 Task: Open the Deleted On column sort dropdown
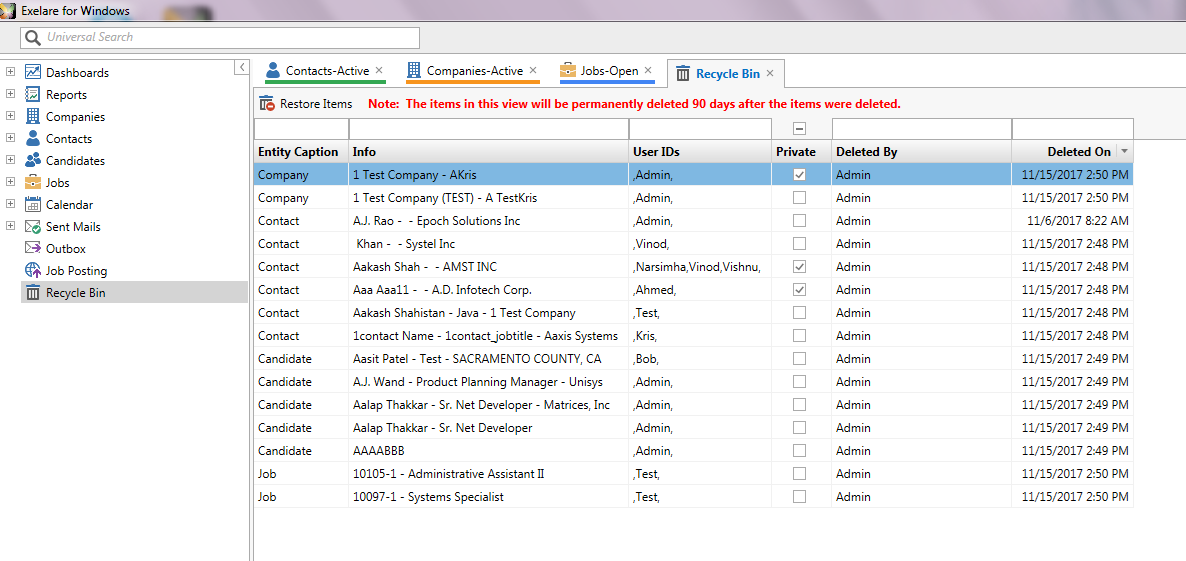pos(1124,151)
